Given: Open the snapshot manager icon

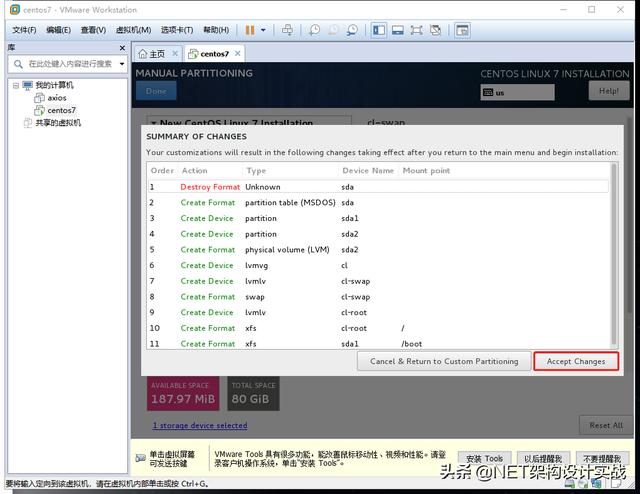Looking at the screenshot, I should (352, 30).
